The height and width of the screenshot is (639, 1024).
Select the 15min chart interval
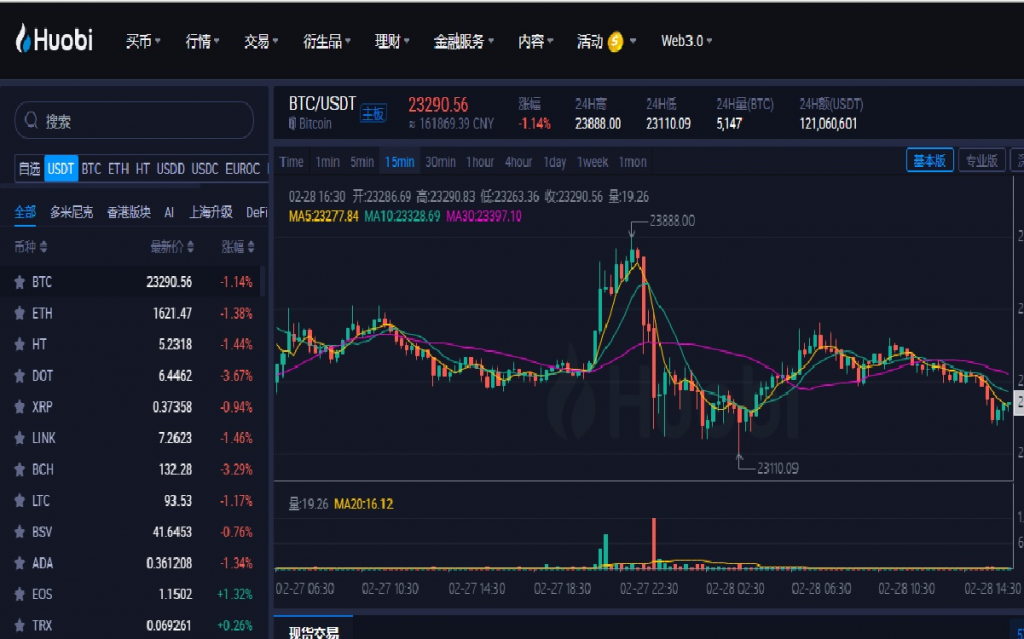point(399,162)
